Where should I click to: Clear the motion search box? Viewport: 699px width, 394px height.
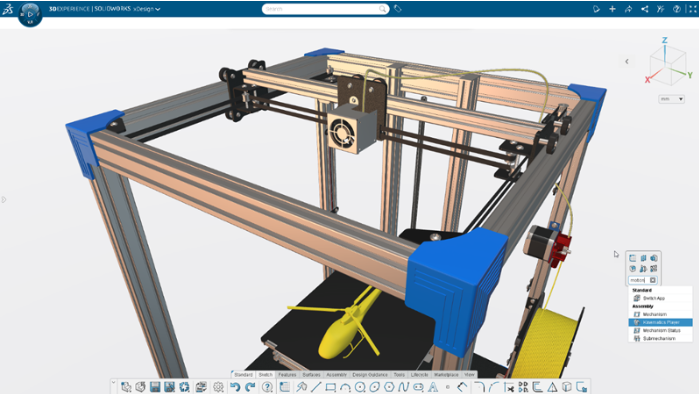(653, 280)
